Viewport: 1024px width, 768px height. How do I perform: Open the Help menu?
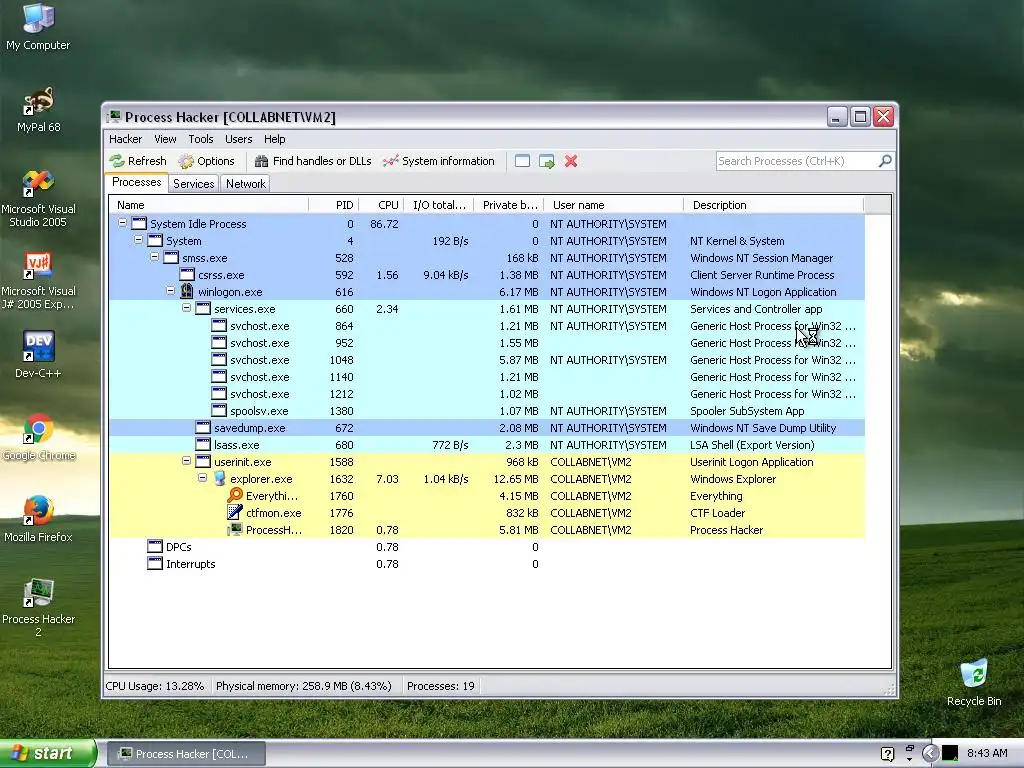pyautogui.click(x=275, y=139)
